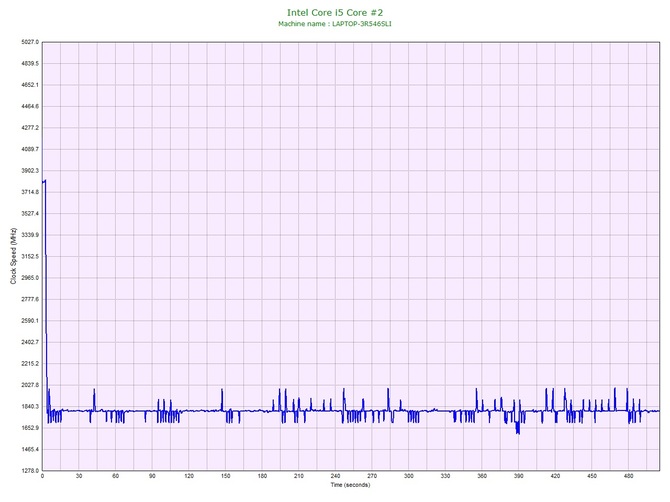Click the 2402.7 y-axis value
670x502 pixels.
[x=30, y=342]
